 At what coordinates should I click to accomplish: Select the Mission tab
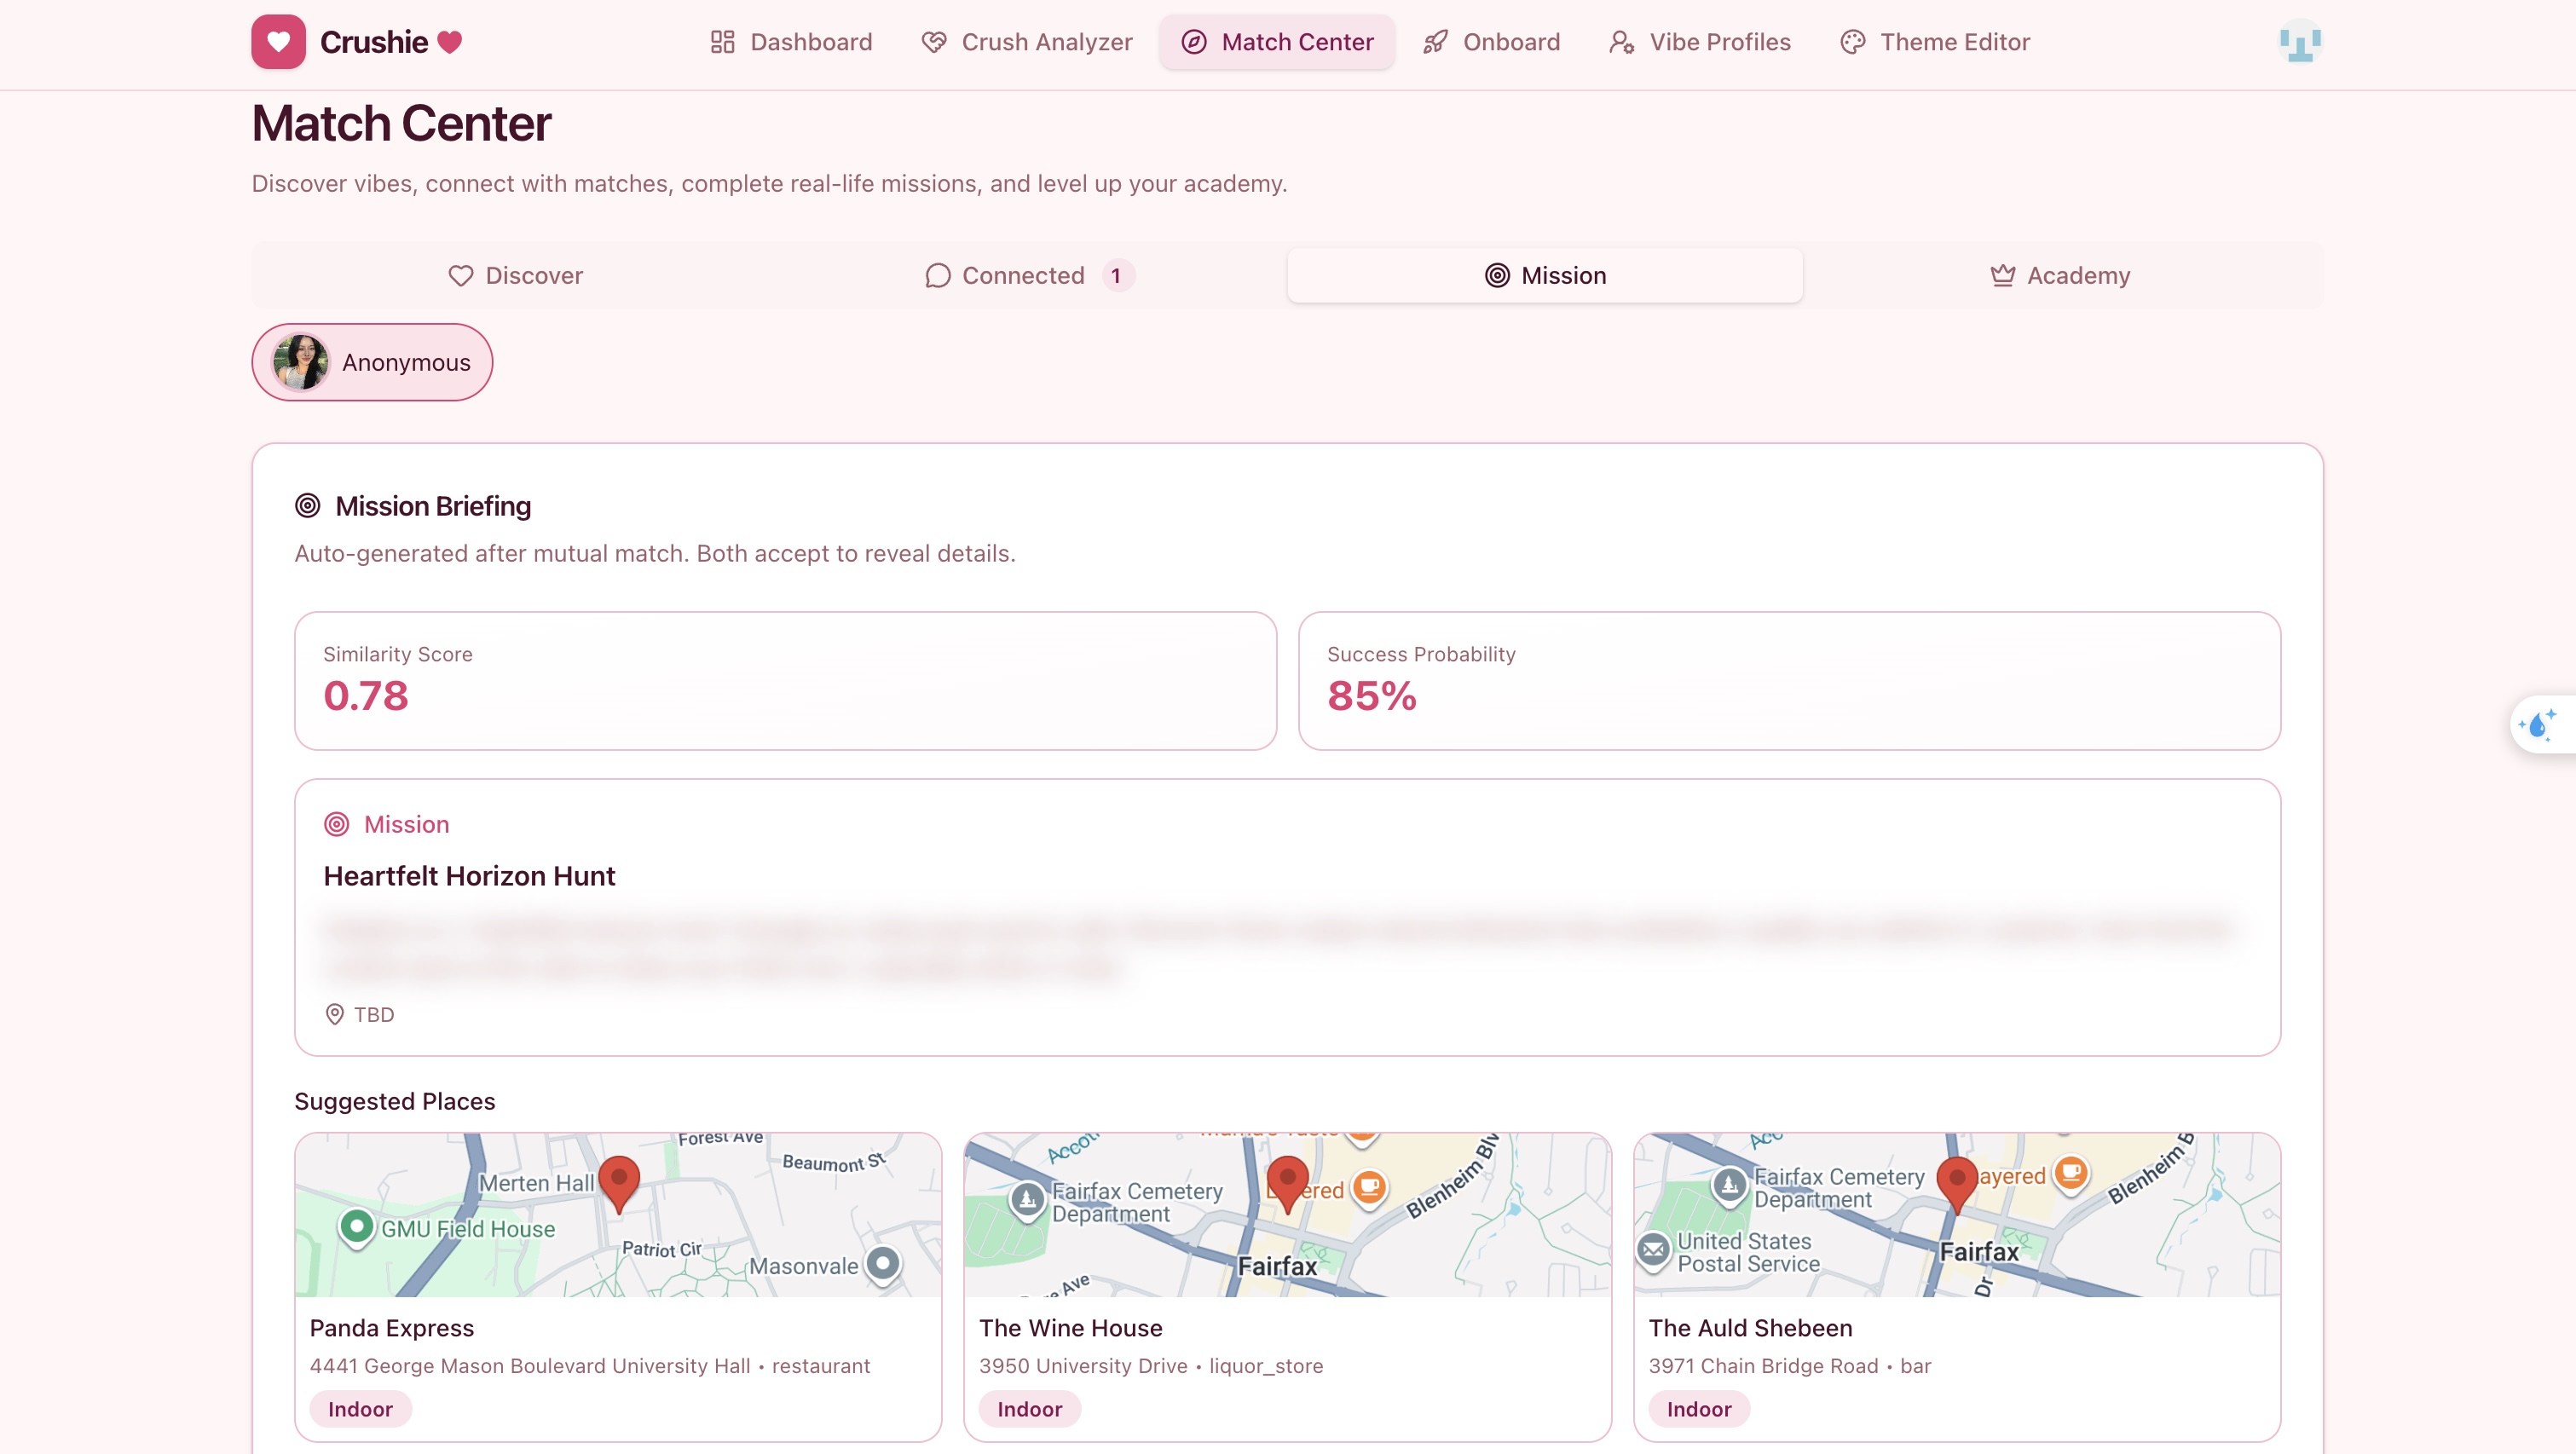[1544, 275]
